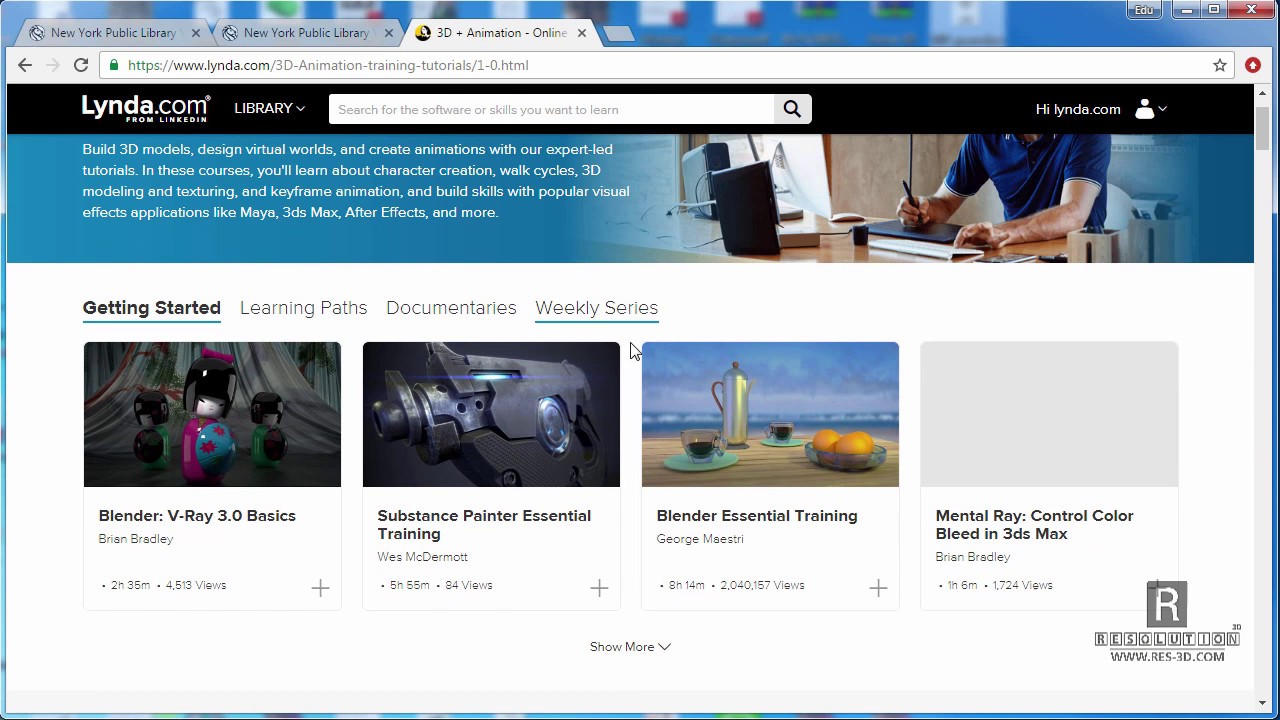Screen dimensions: 1280x720
Task: Click the browser Back arrow
Action: [25, 65]
